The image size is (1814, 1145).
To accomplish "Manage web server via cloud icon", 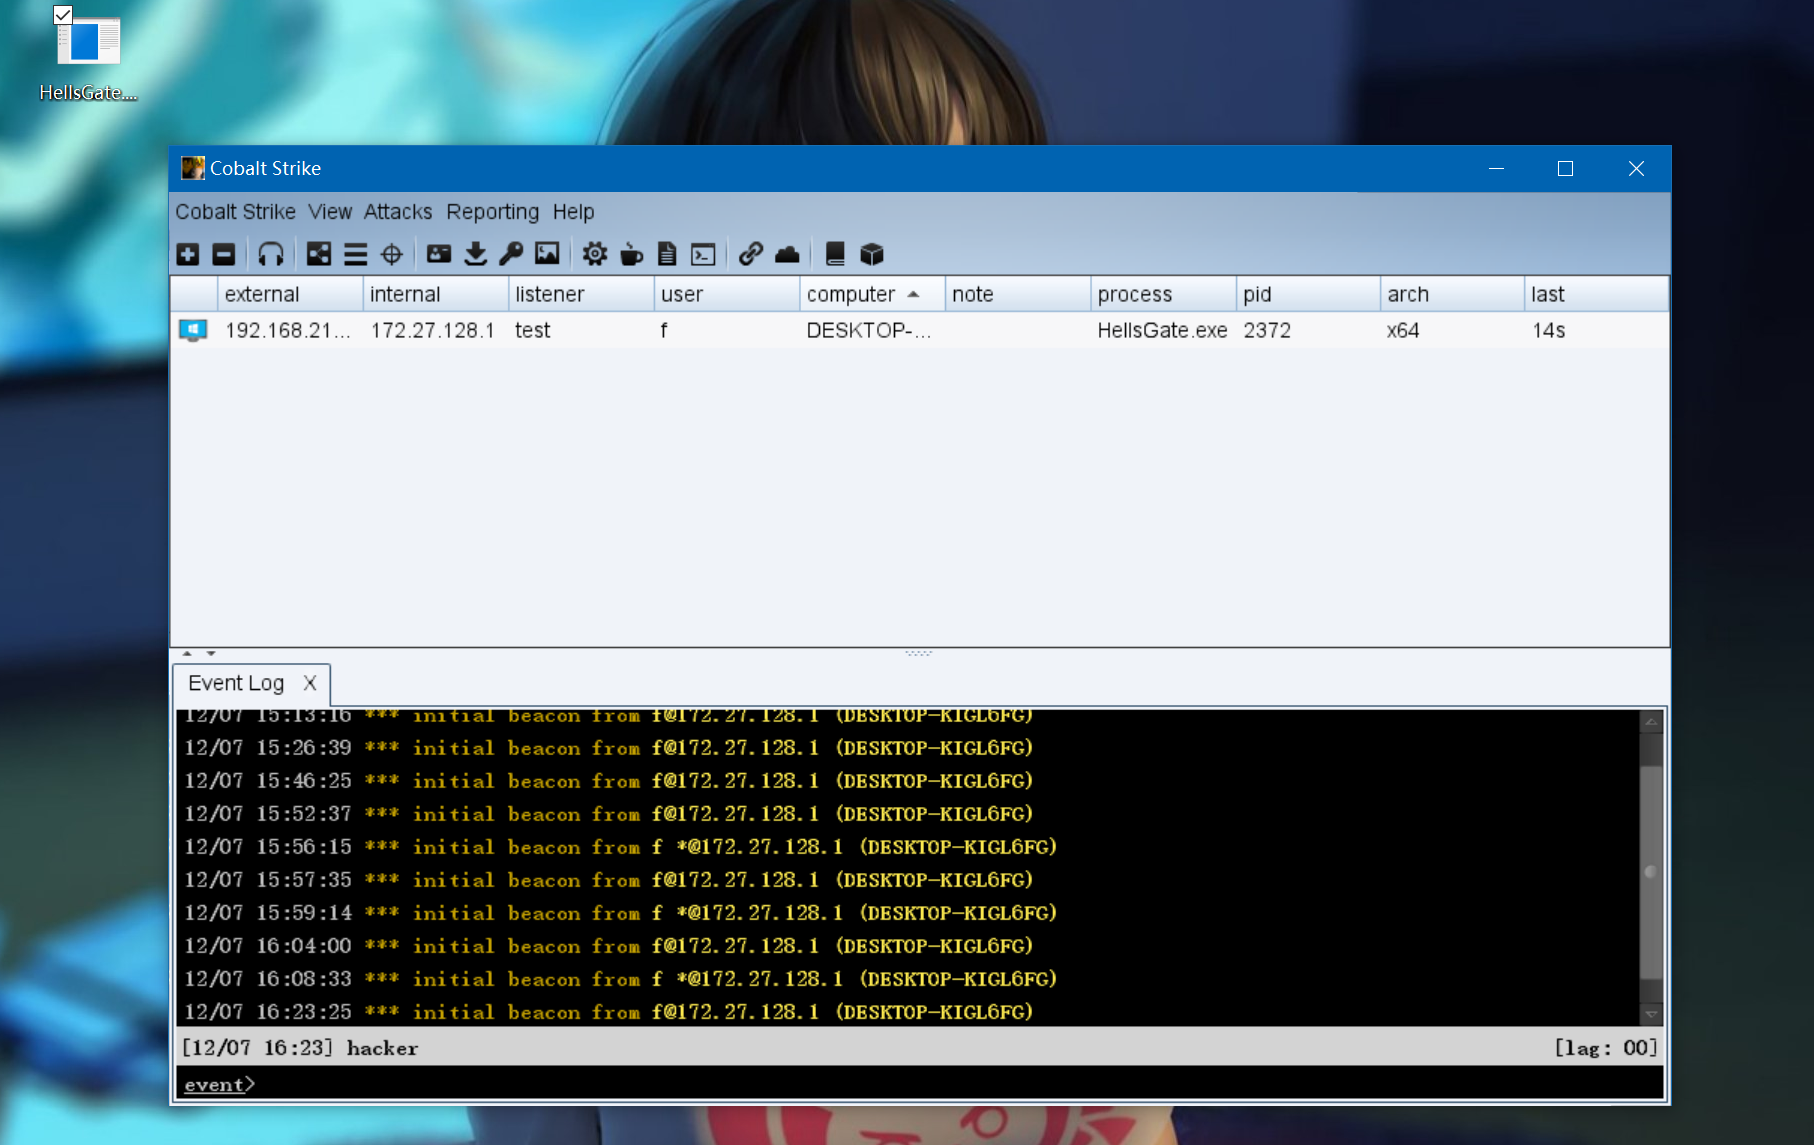I will tap(787, 254).
